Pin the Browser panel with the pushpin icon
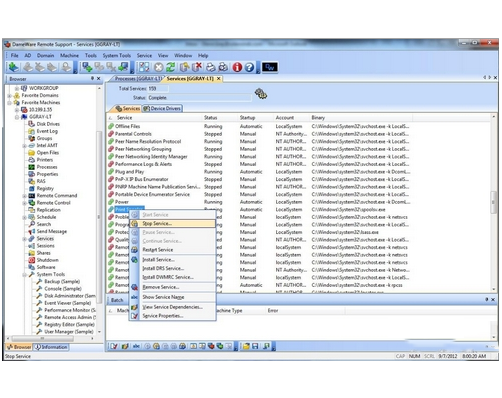 coord(92,79)
